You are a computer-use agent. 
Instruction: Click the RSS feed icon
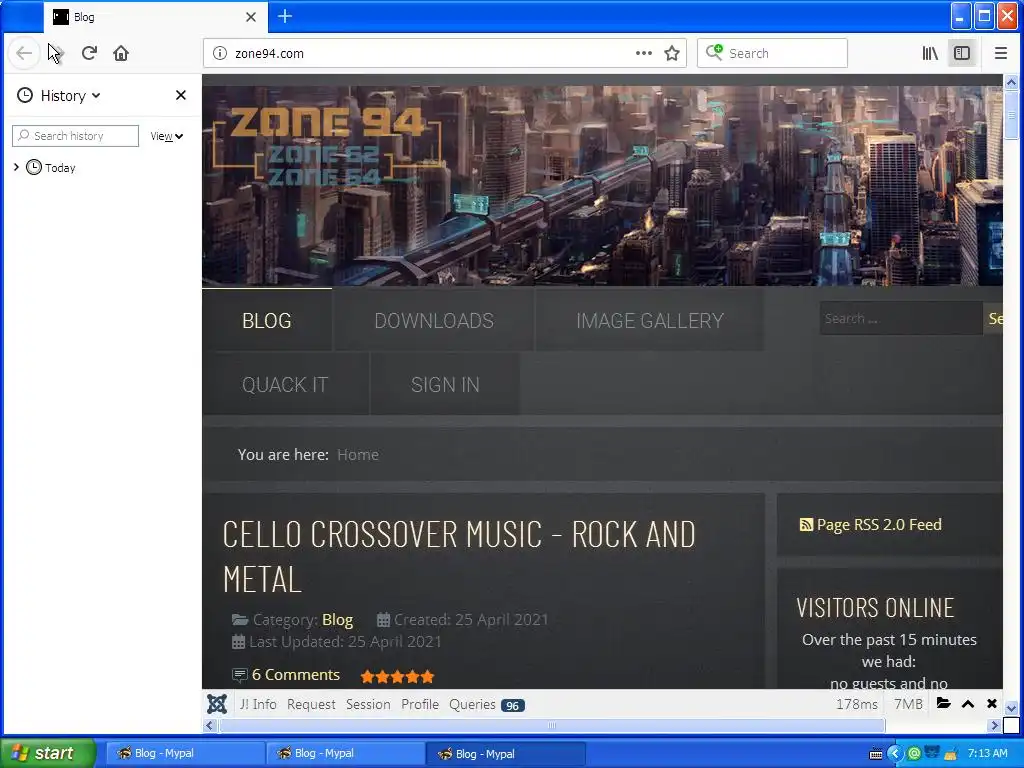(807, 524)
